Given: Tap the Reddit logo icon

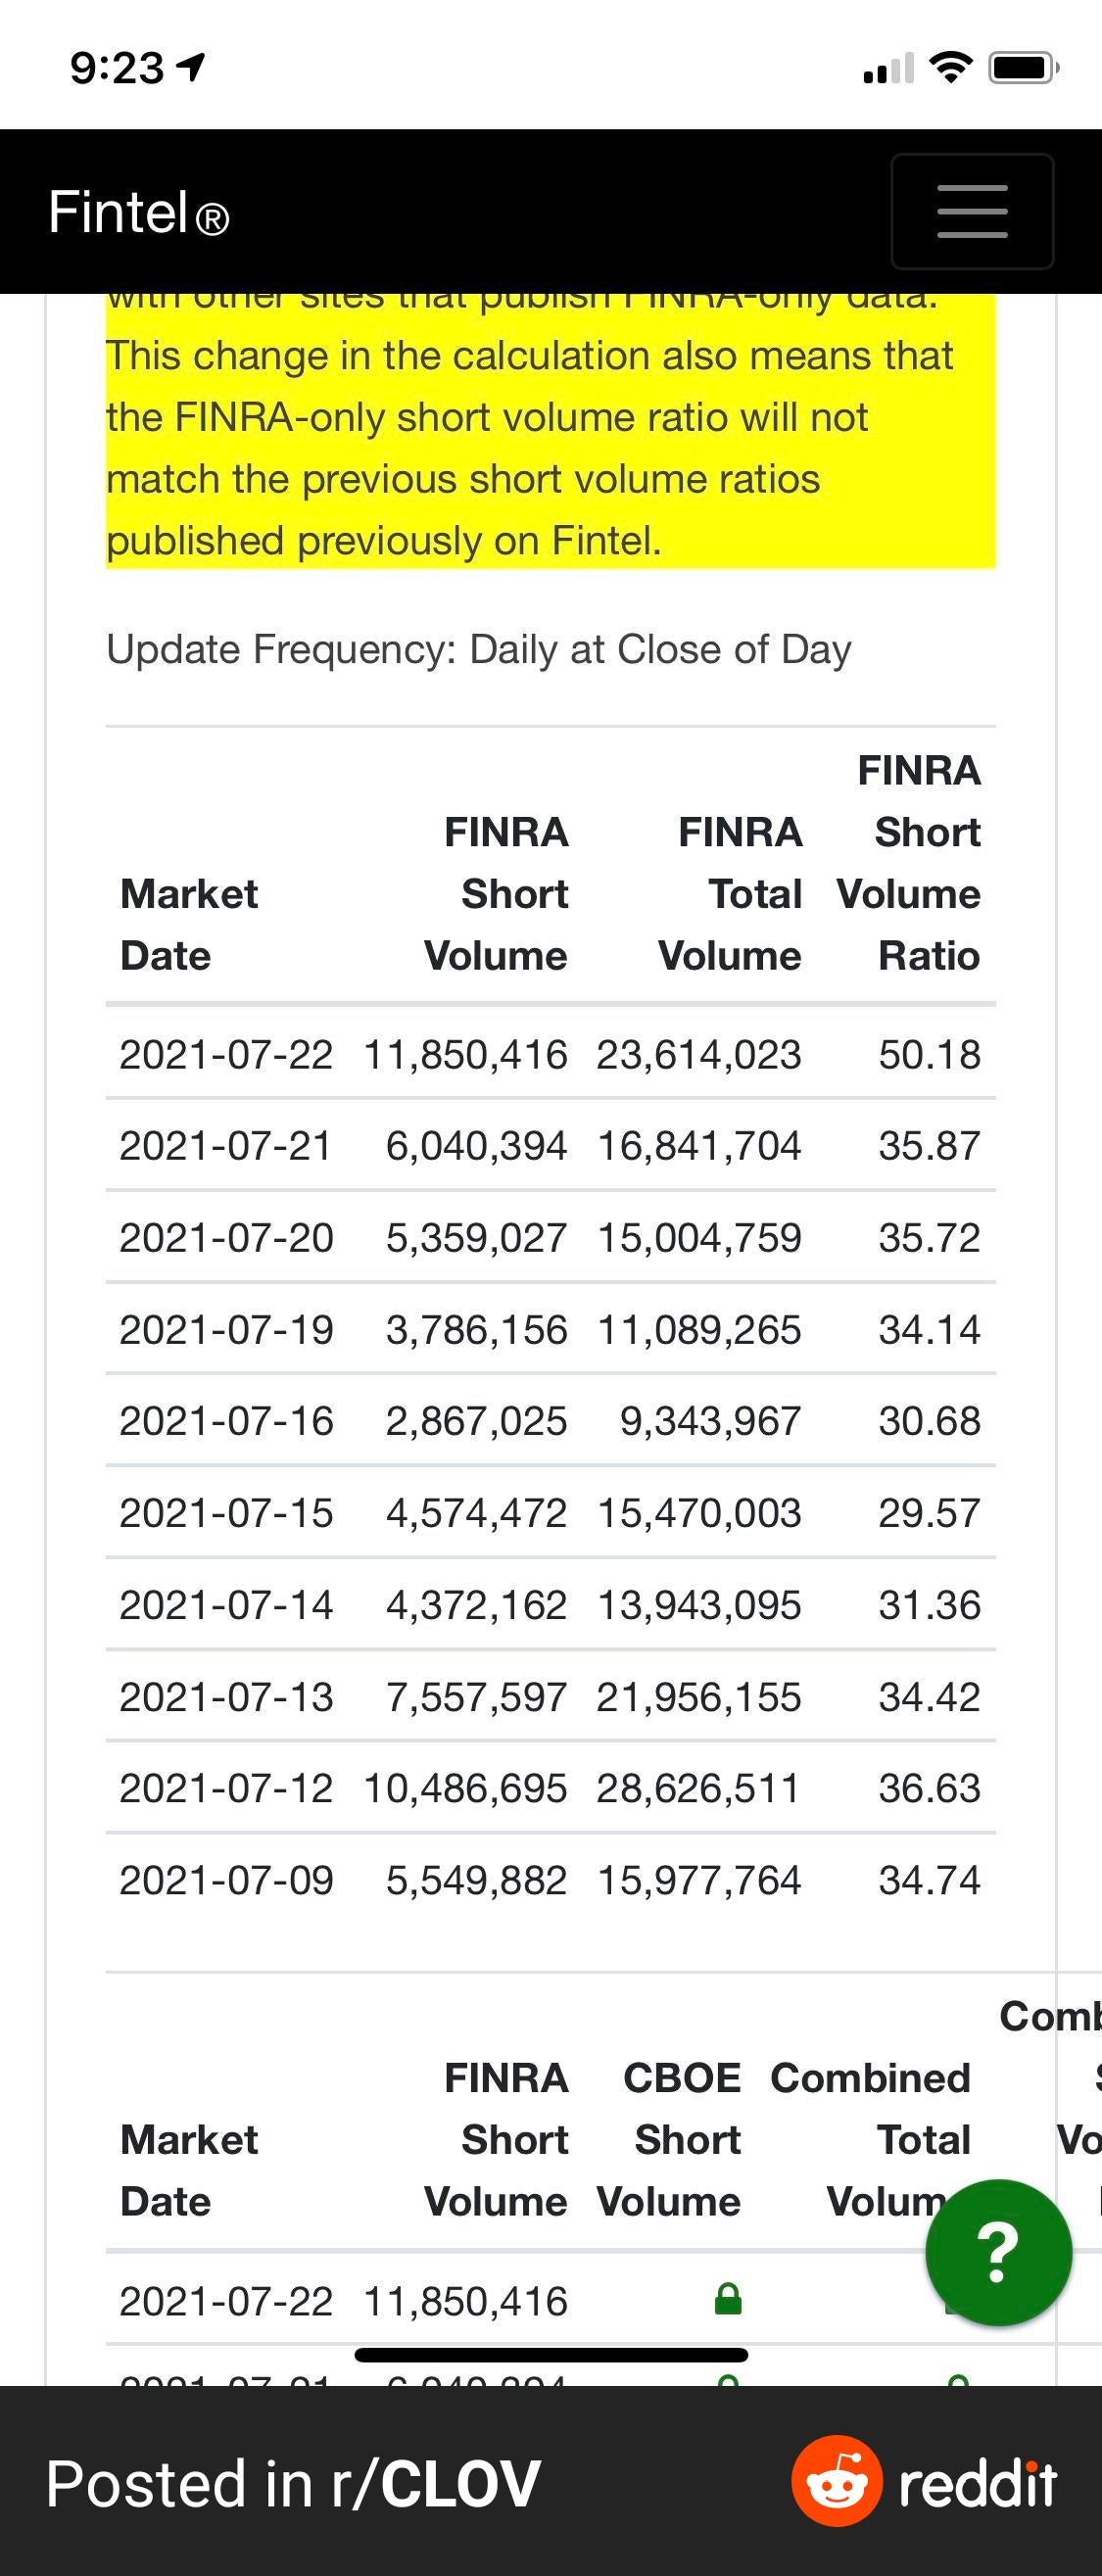Looking at the screenshot, I should 836,2482.
